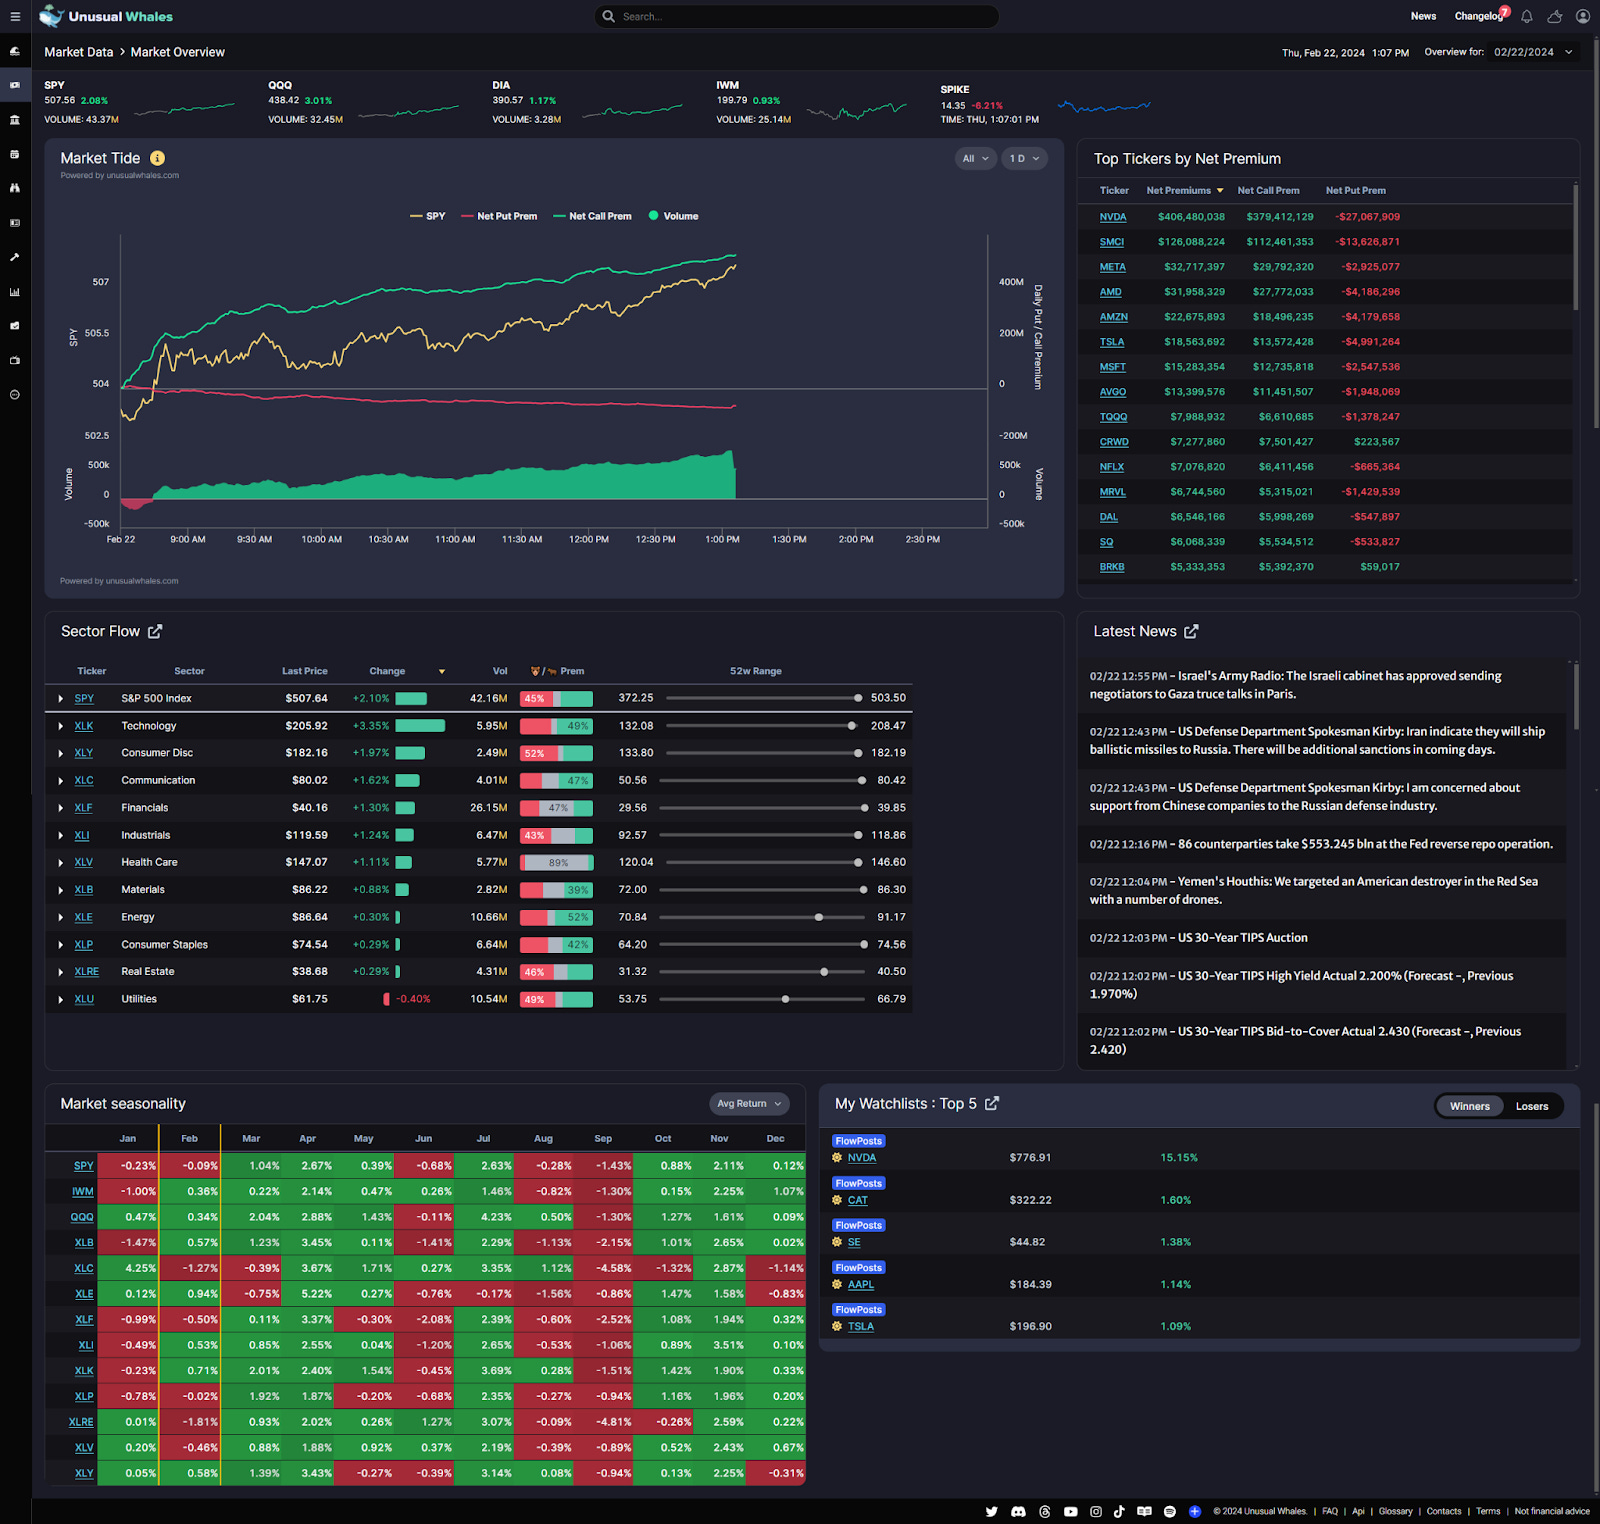Screen dimensions: 1600x1524
Task: Open the Sector Flow external link
Action: (x=155, y=631)
